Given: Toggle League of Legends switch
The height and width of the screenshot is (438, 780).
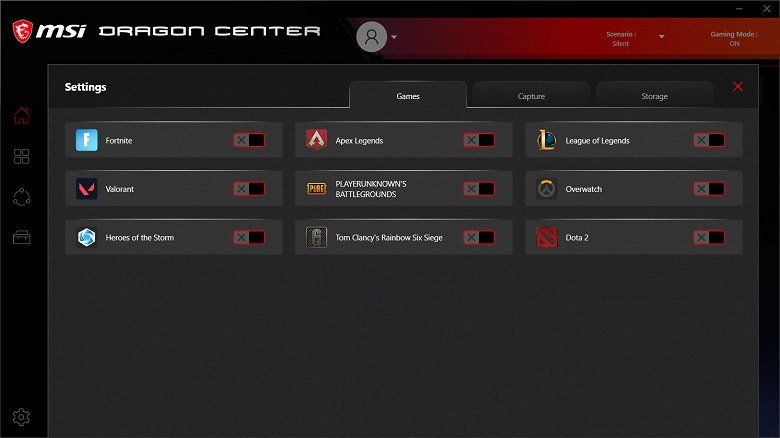Looking at the screenshot, I should 709,140.
